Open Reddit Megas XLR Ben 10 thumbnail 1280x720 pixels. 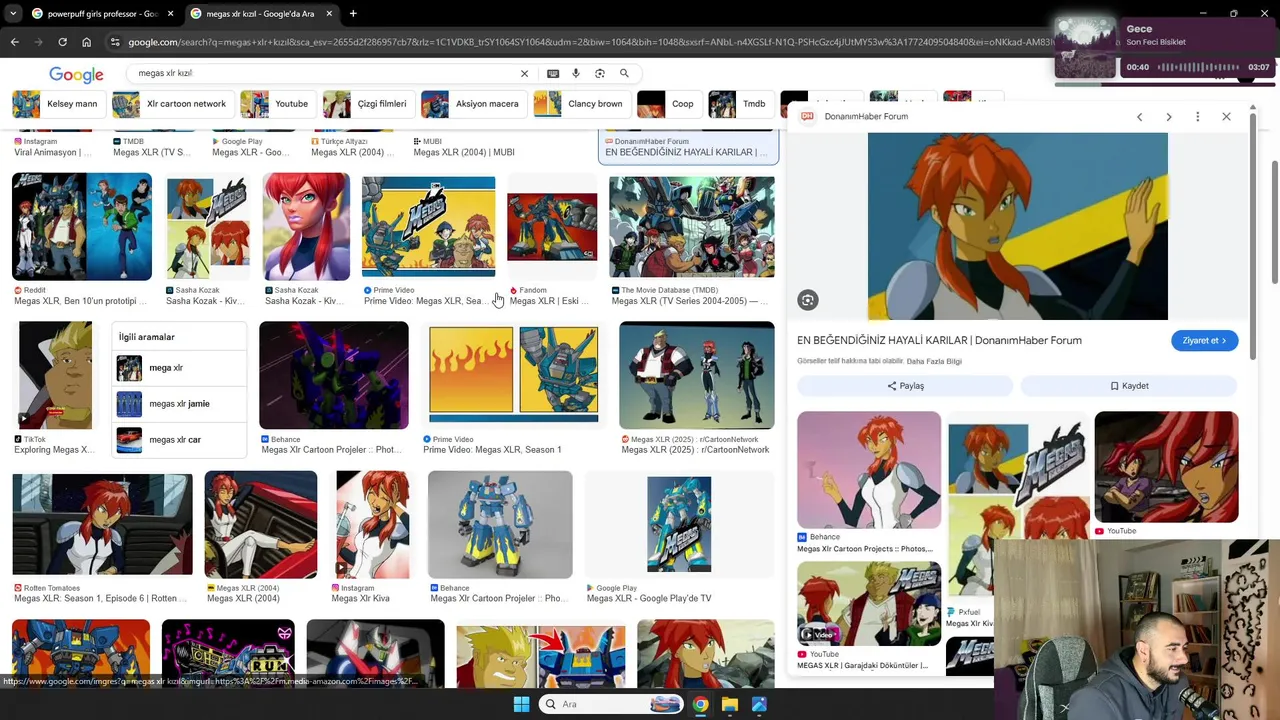[x=82, y=227]
